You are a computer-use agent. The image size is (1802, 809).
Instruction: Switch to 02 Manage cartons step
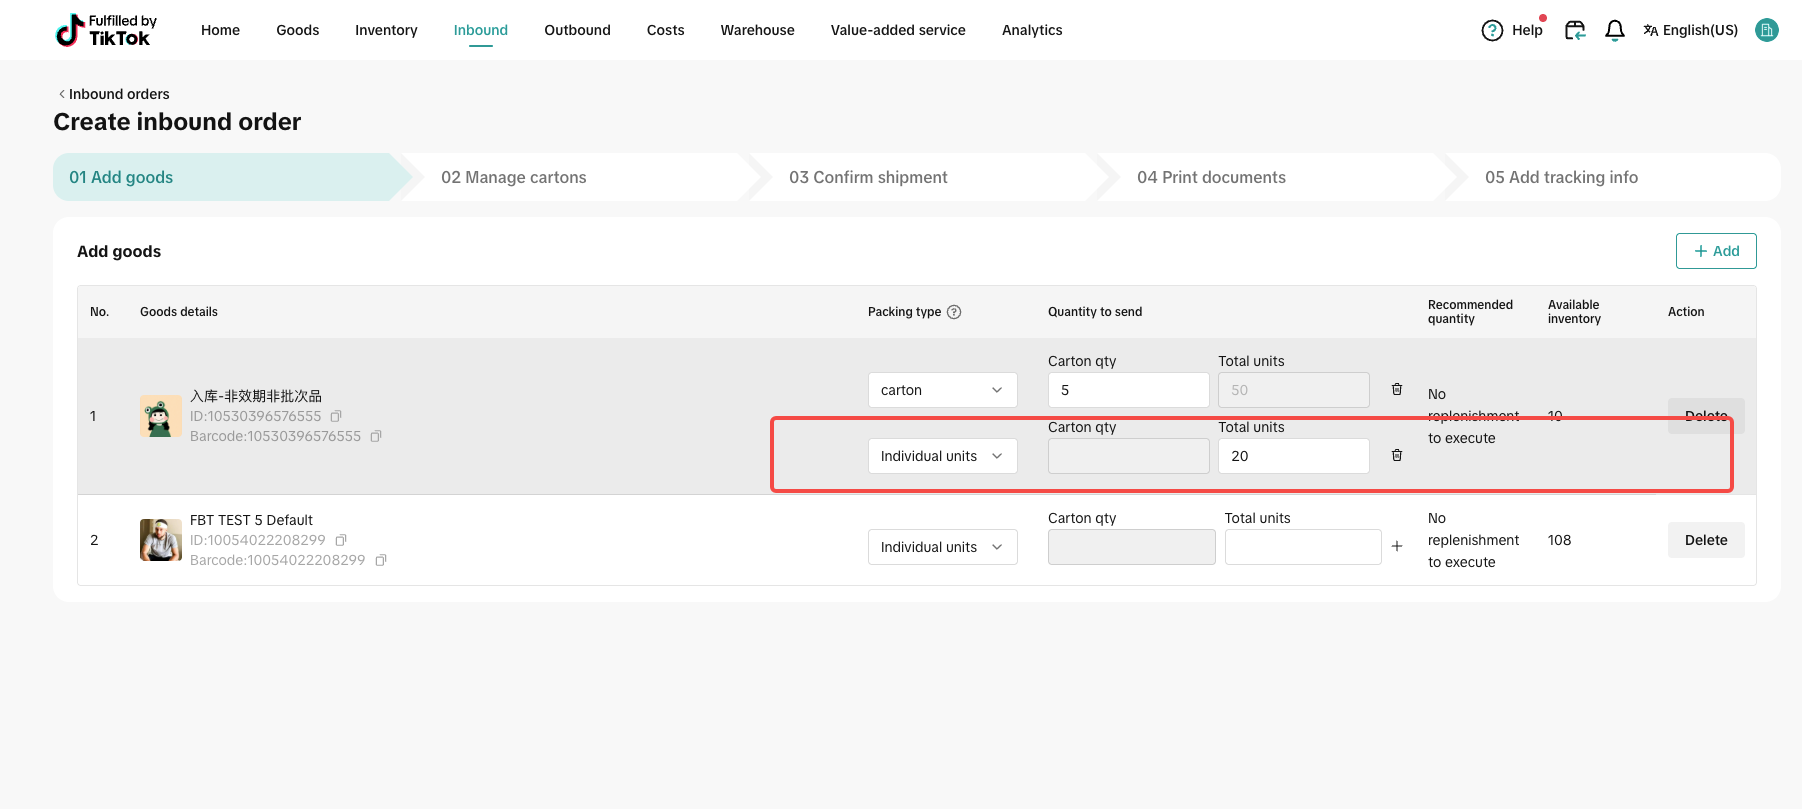pos(514,177)
